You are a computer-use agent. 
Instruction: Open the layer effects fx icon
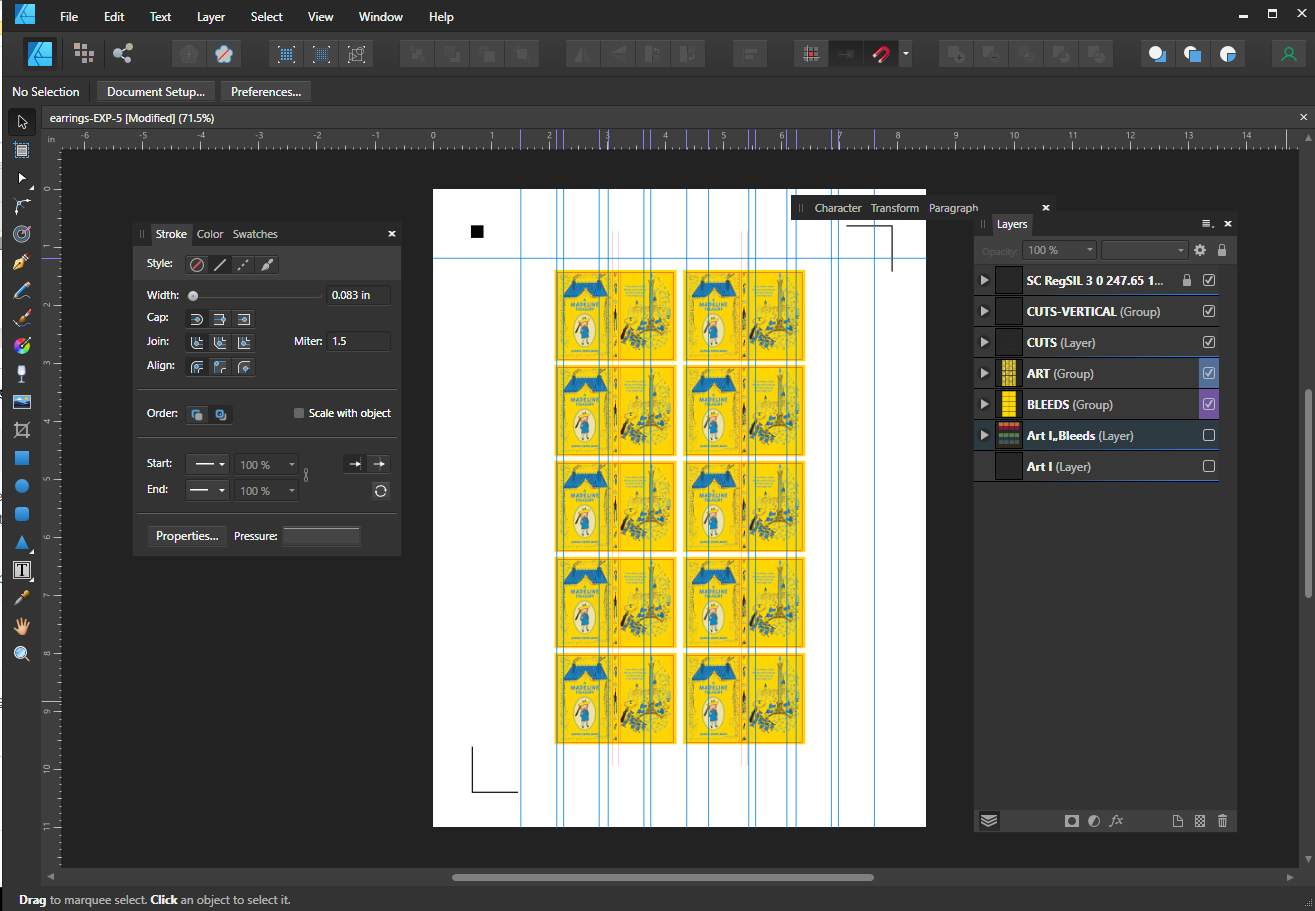coord(1117,821)
